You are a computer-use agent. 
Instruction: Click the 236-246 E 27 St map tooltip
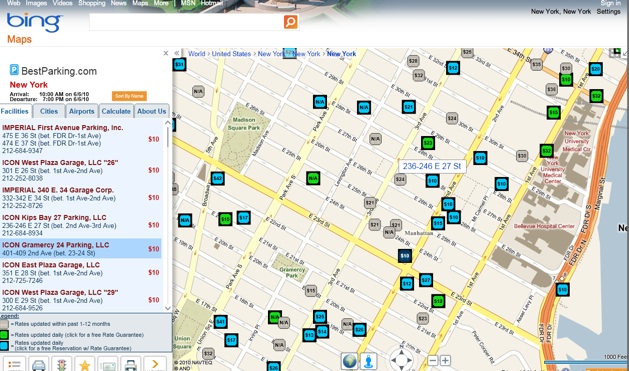(x=432, y=166)
